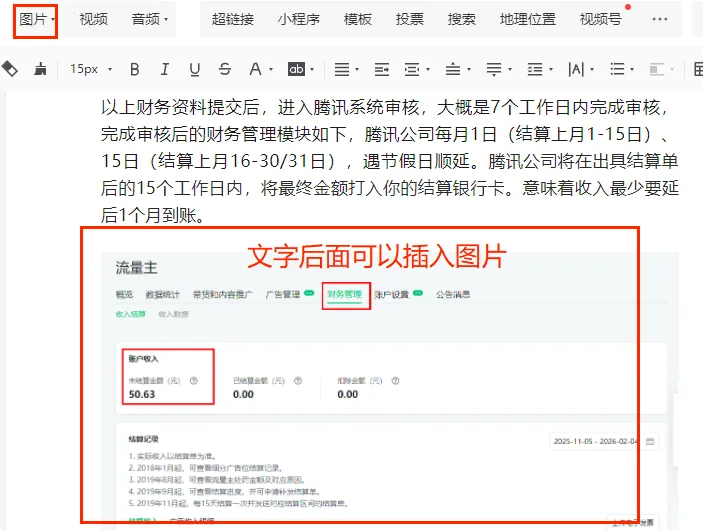The height and width of the screenshot is (530, 703).
Task: Toggle italic formatting
Action: (x=165, y=70)
